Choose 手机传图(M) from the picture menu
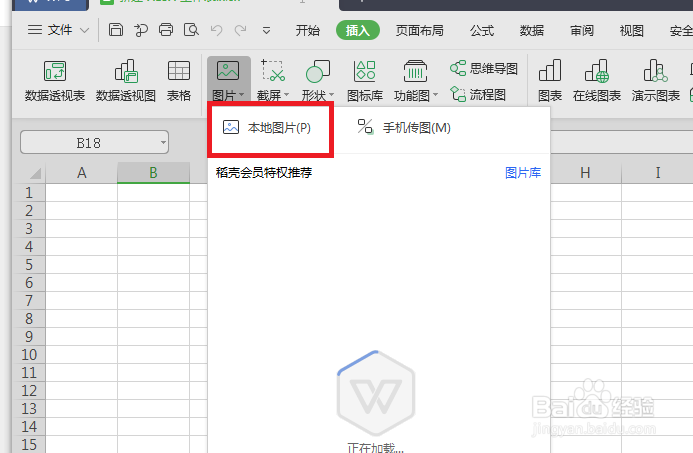The width and height of the screenshot is (693, 453). click(404, 128)
